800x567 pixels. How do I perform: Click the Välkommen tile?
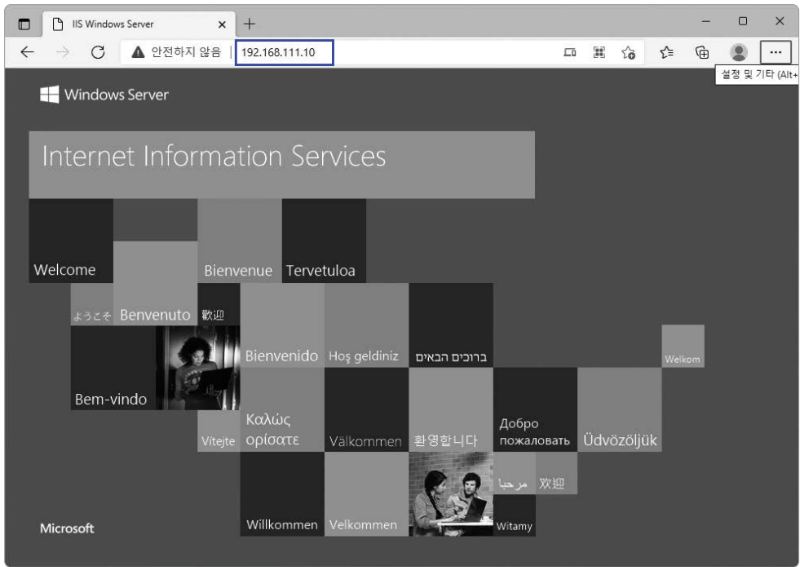366,409
